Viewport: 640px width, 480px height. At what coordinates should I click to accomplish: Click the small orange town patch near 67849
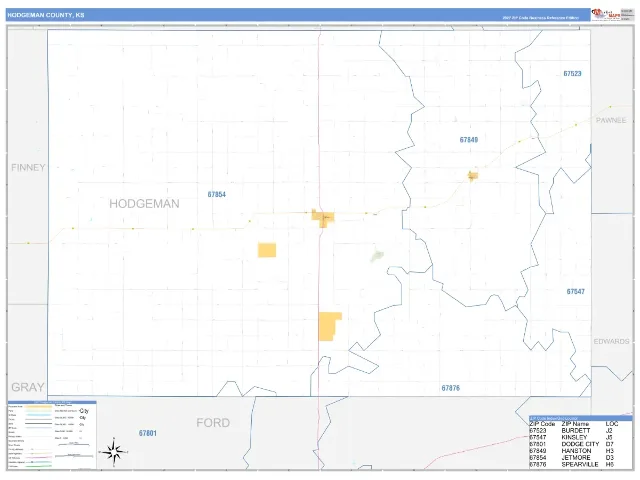(x=473, y=176)
